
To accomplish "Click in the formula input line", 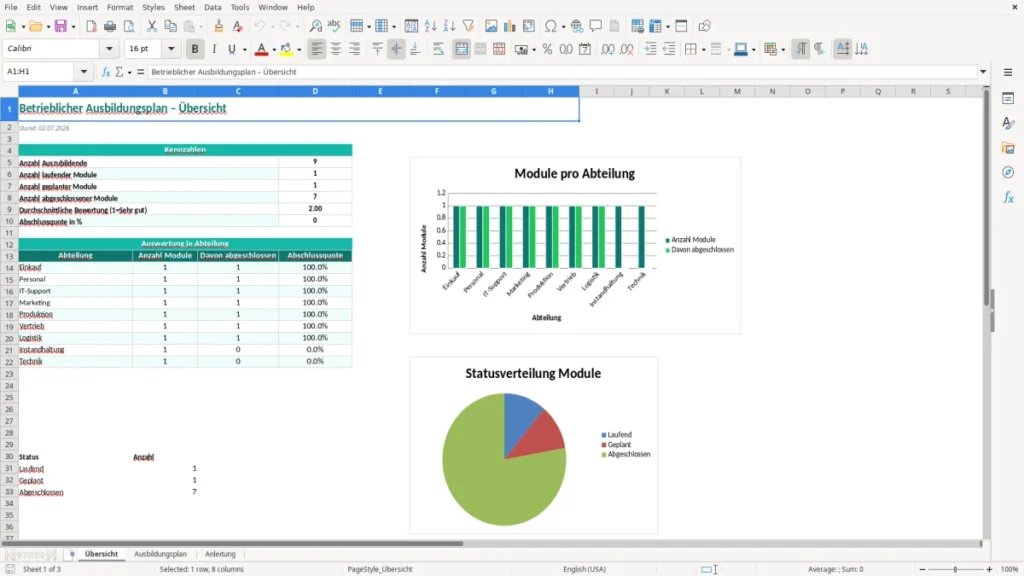I will [562, 72].
